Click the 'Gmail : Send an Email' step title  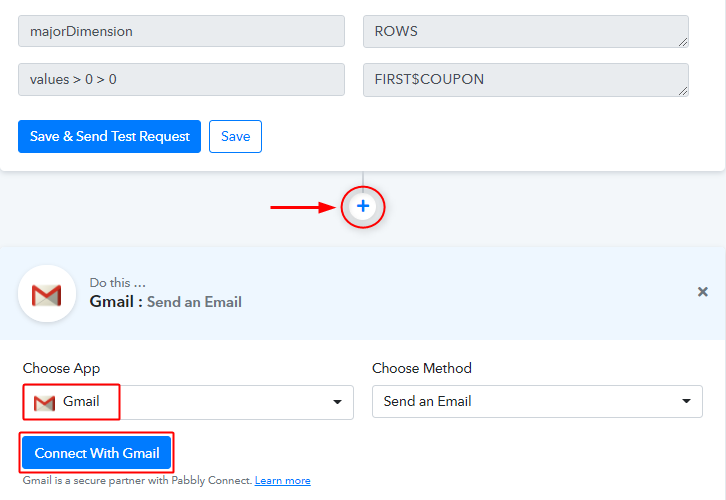[x=166, y=302]
